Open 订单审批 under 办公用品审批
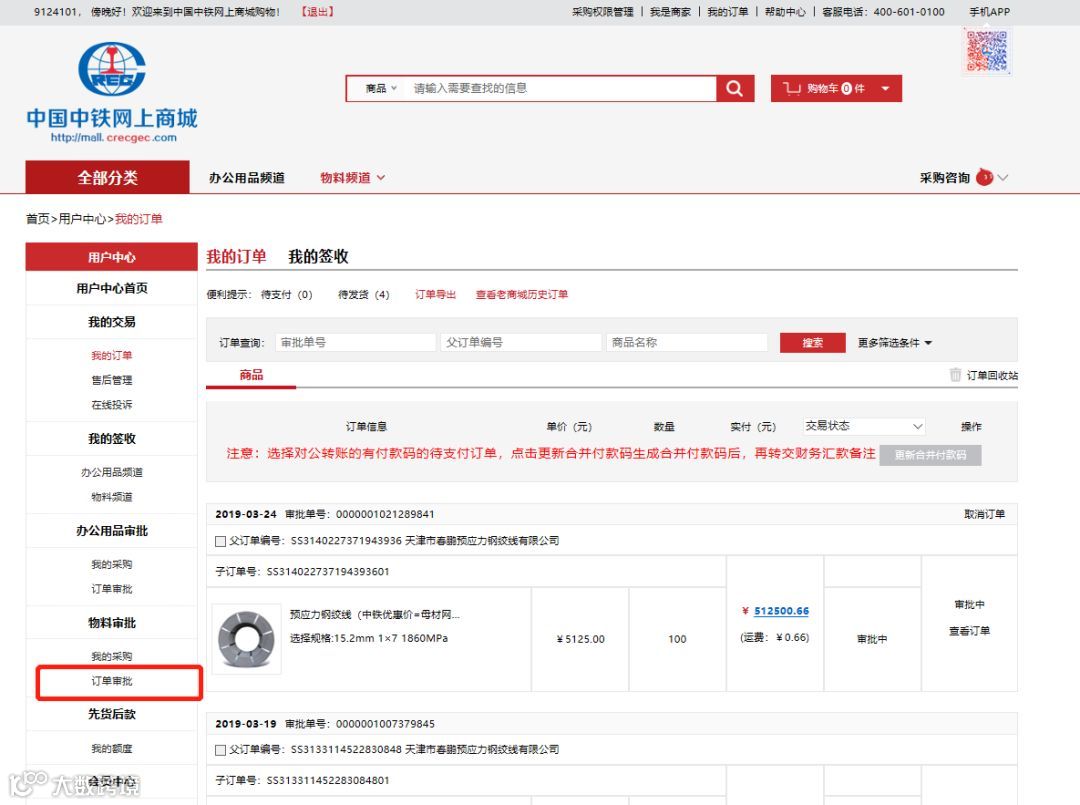This screenshot has height=805, width=1080. pyautogui.click(x=112, y=589)
